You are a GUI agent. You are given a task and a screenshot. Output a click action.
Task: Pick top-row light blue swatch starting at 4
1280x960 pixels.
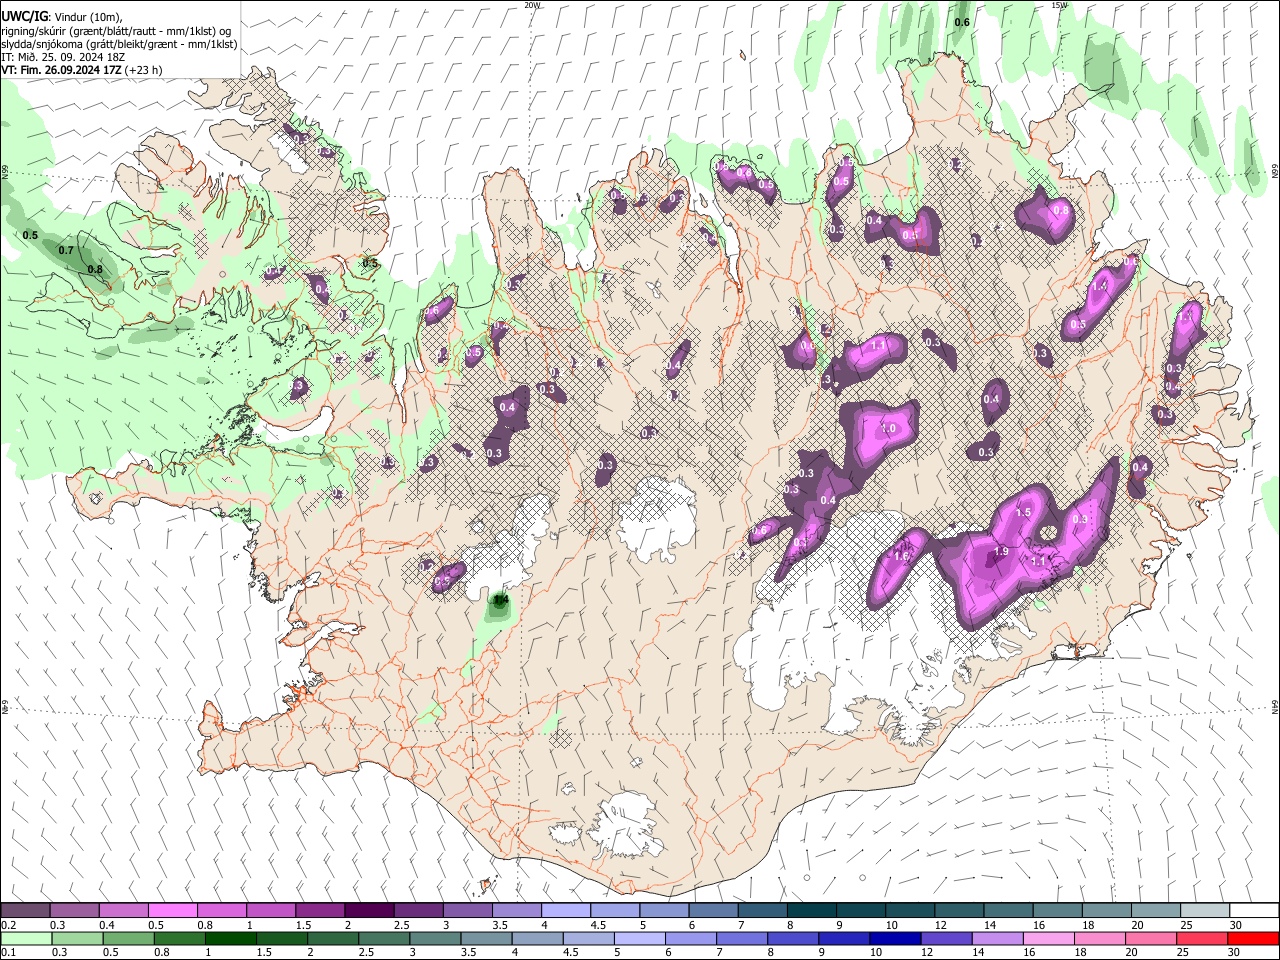tap(565, 911)
